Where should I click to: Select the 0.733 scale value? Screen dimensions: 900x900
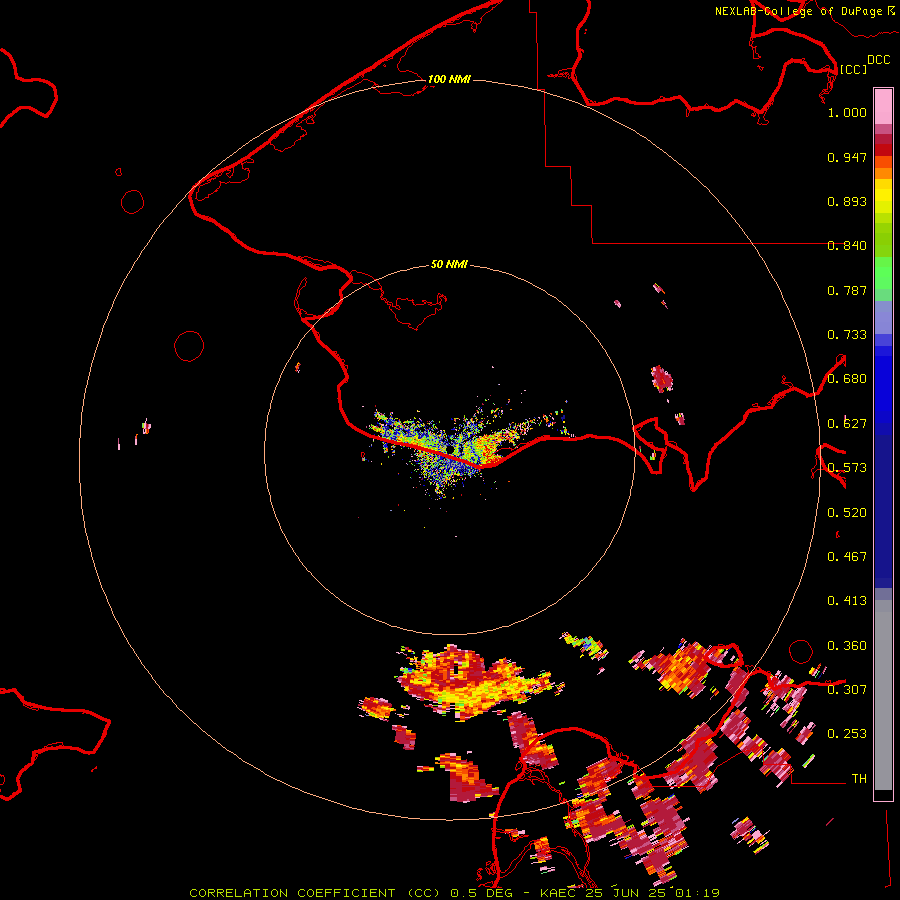847,335
